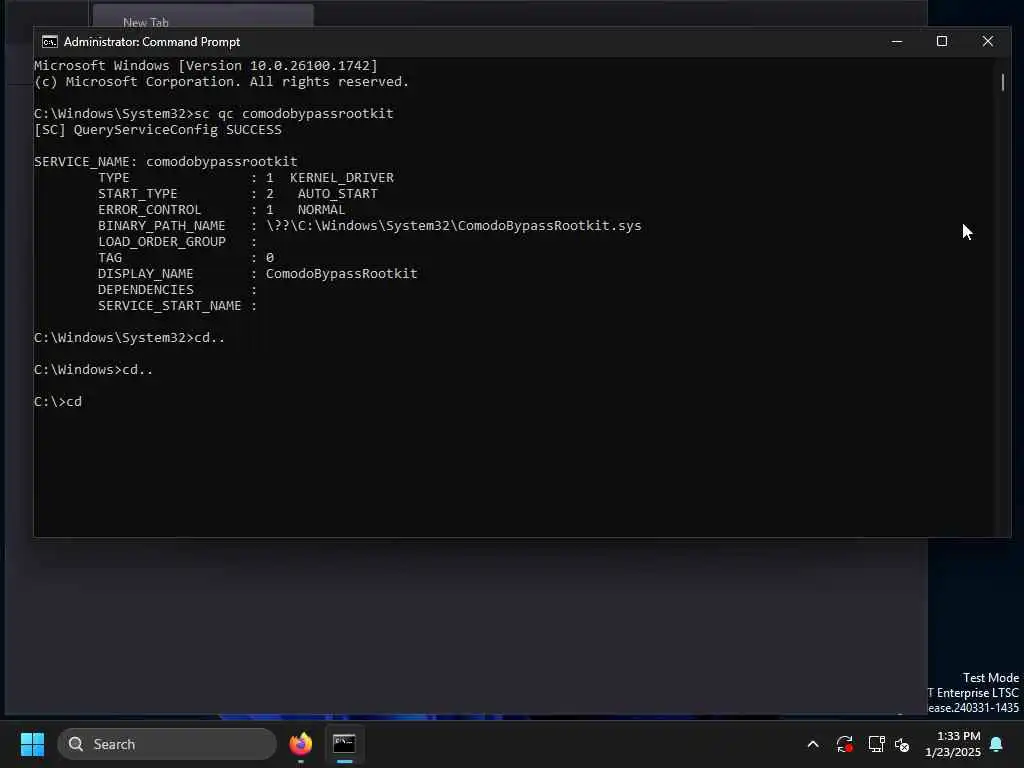Click the 'DEPENDENCIES' label
The height and width of the screenshot is (768, 1024).
pyautogui.click(x=146, y=289)
